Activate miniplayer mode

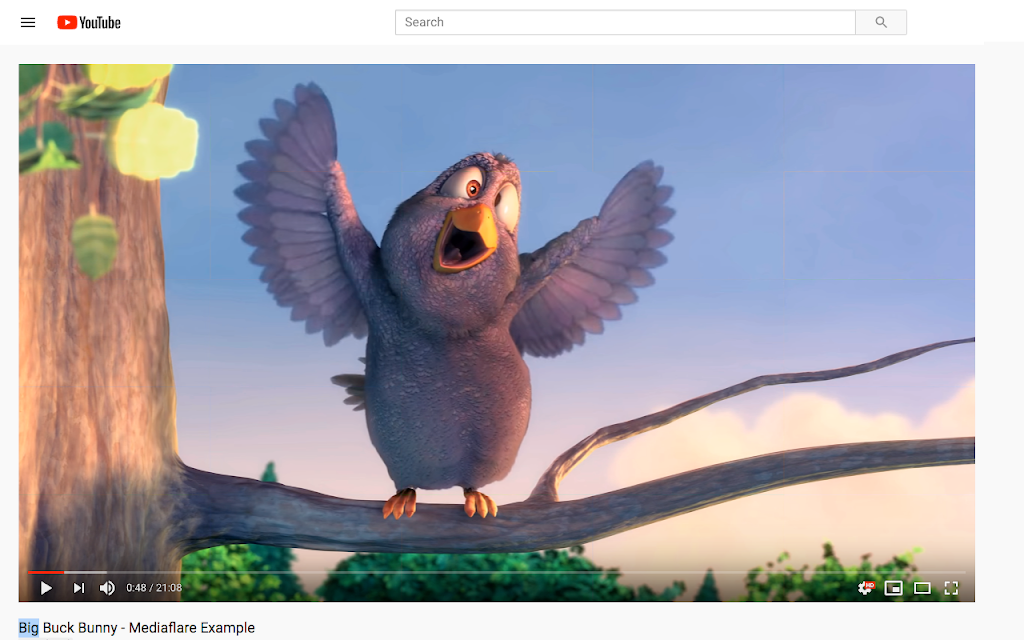click(x=893, y=588)
